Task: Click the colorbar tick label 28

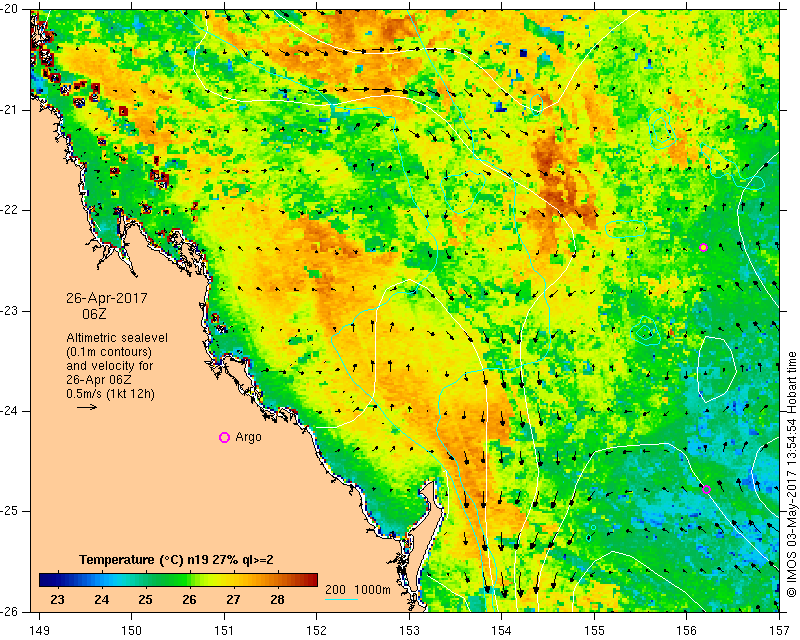Action: (x=277, y=600)
